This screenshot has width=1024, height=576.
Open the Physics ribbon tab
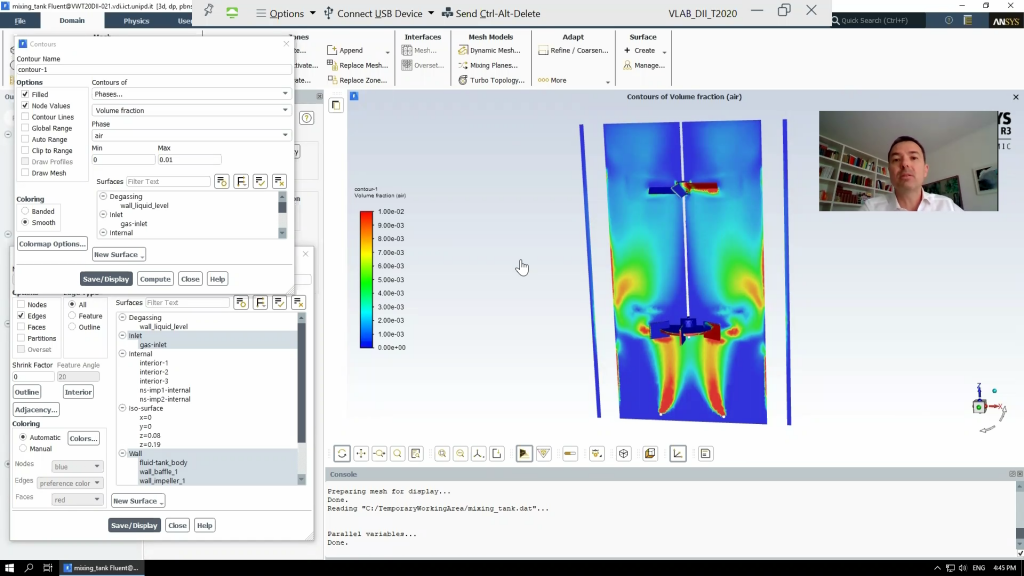(136, 20)
